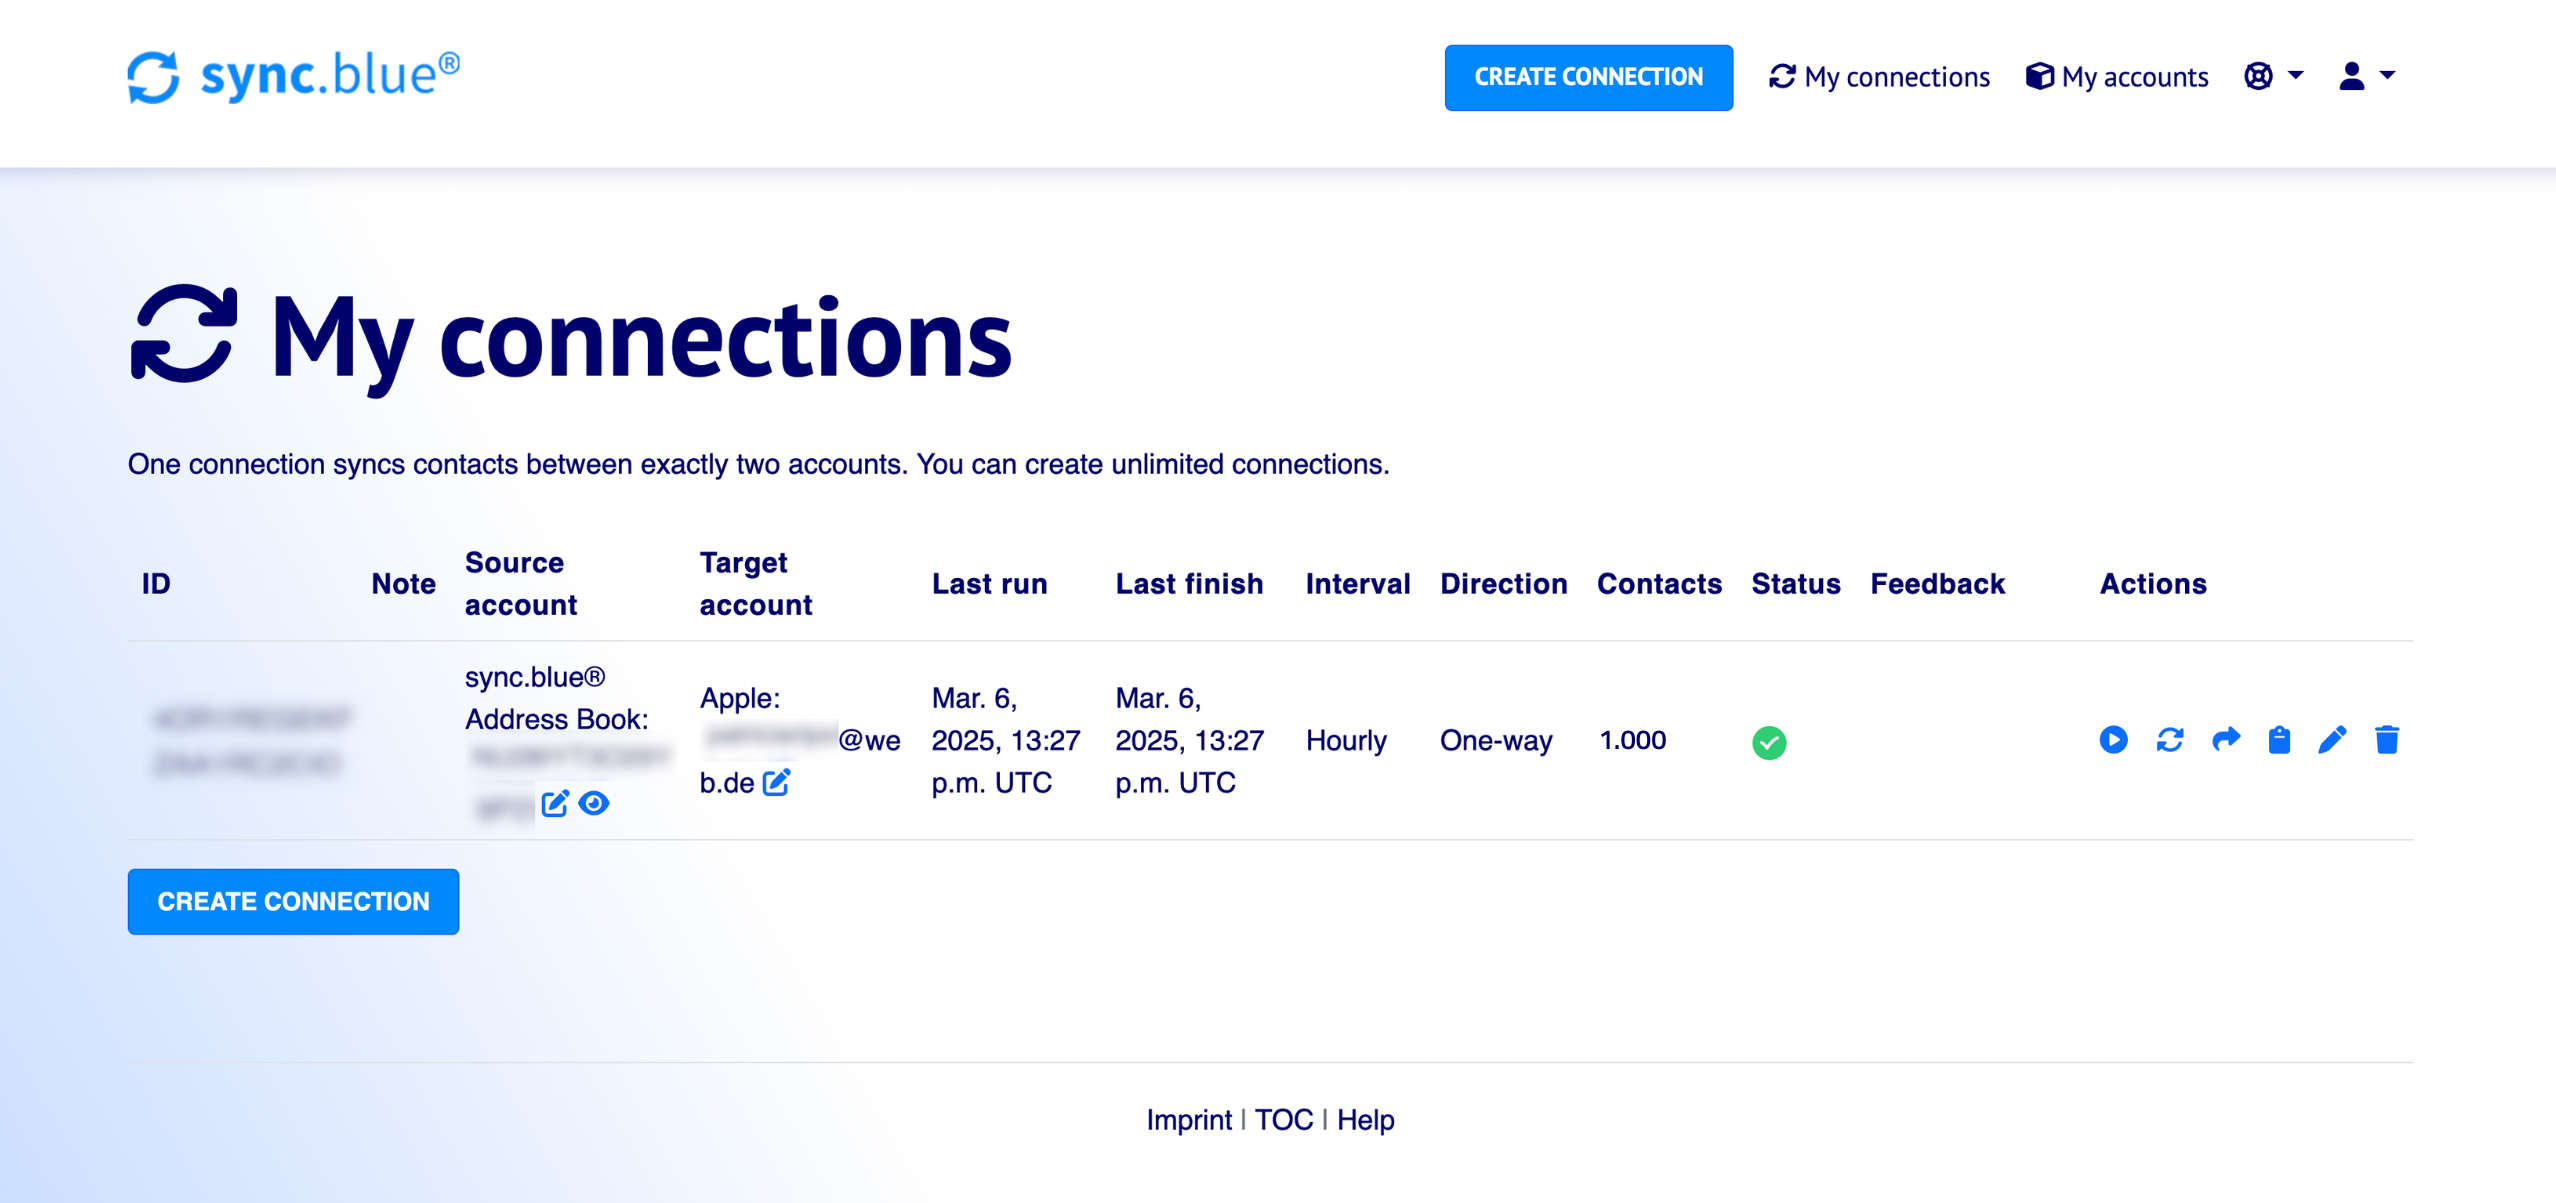Click CREATE CONNECTION below the connections table
This screenshot has height=1203, width=2556.
(293, 901)
